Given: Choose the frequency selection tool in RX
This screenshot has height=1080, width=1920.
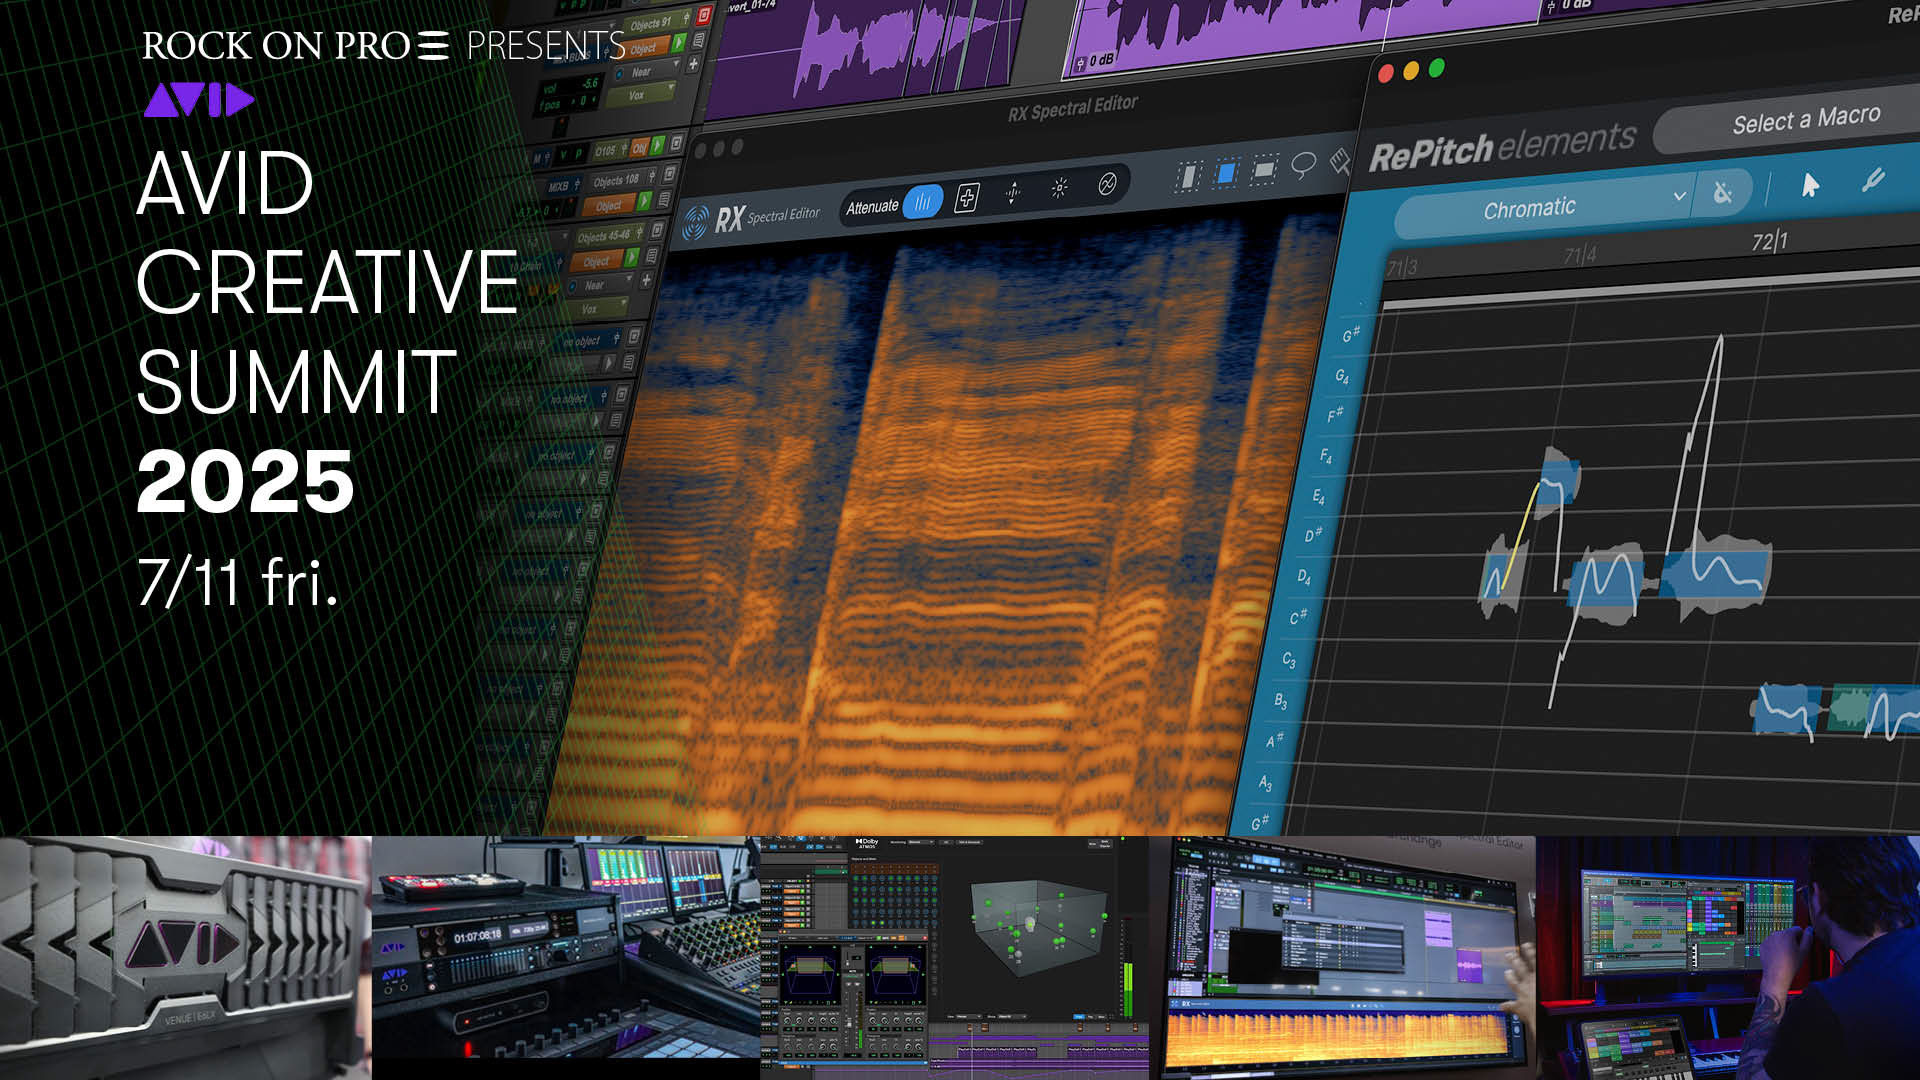Looking at the screenshot, I should [1264, 170].
